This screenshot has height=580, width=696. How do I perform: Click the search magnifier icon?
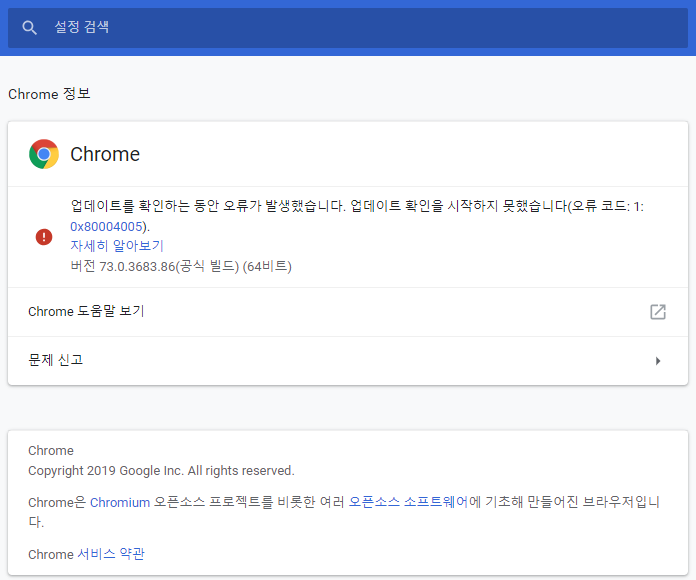[29, 28]
